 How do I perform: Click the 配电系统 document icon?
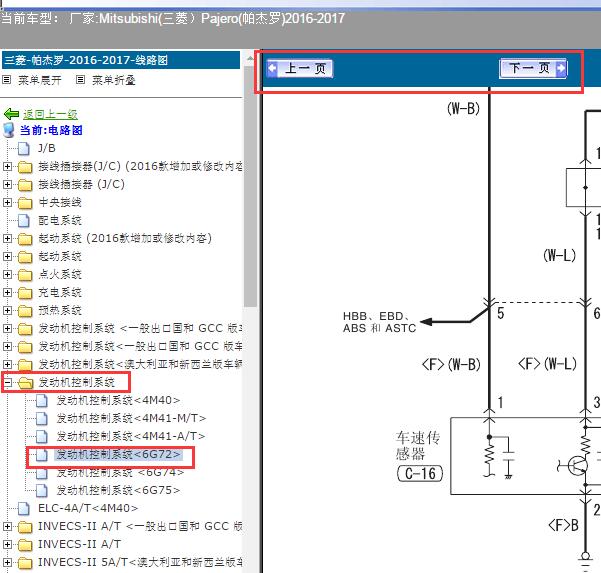[x=24, y=220]
